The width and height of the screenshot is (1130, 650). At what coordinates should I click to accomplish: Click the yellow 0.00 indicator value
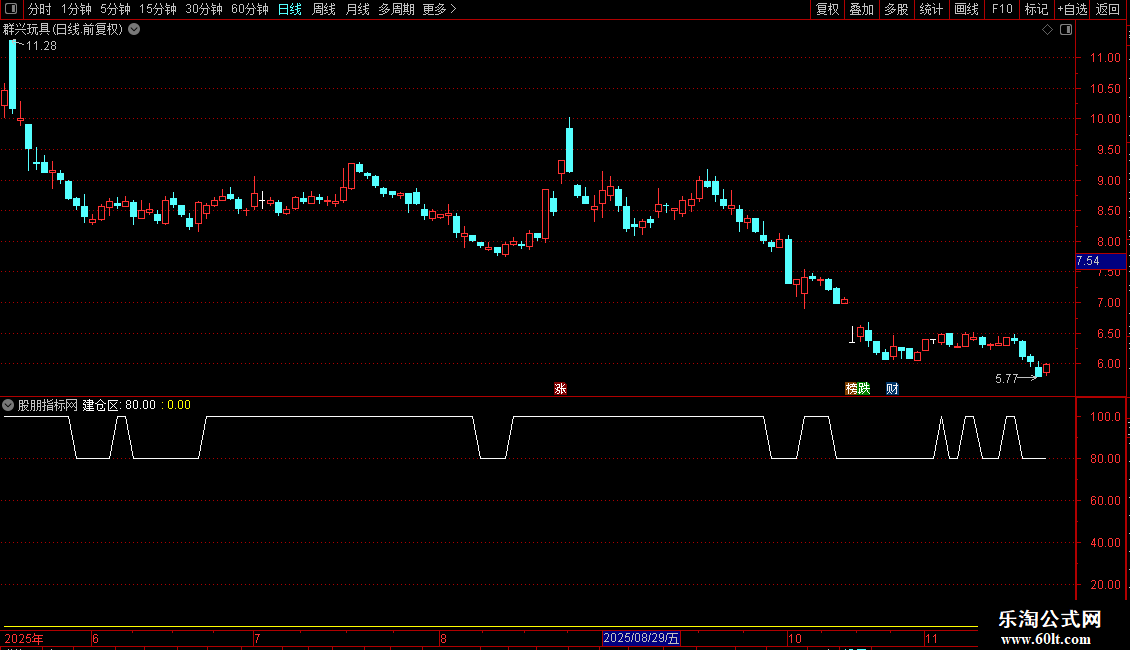pyautogui.click(x=179, y=405)
